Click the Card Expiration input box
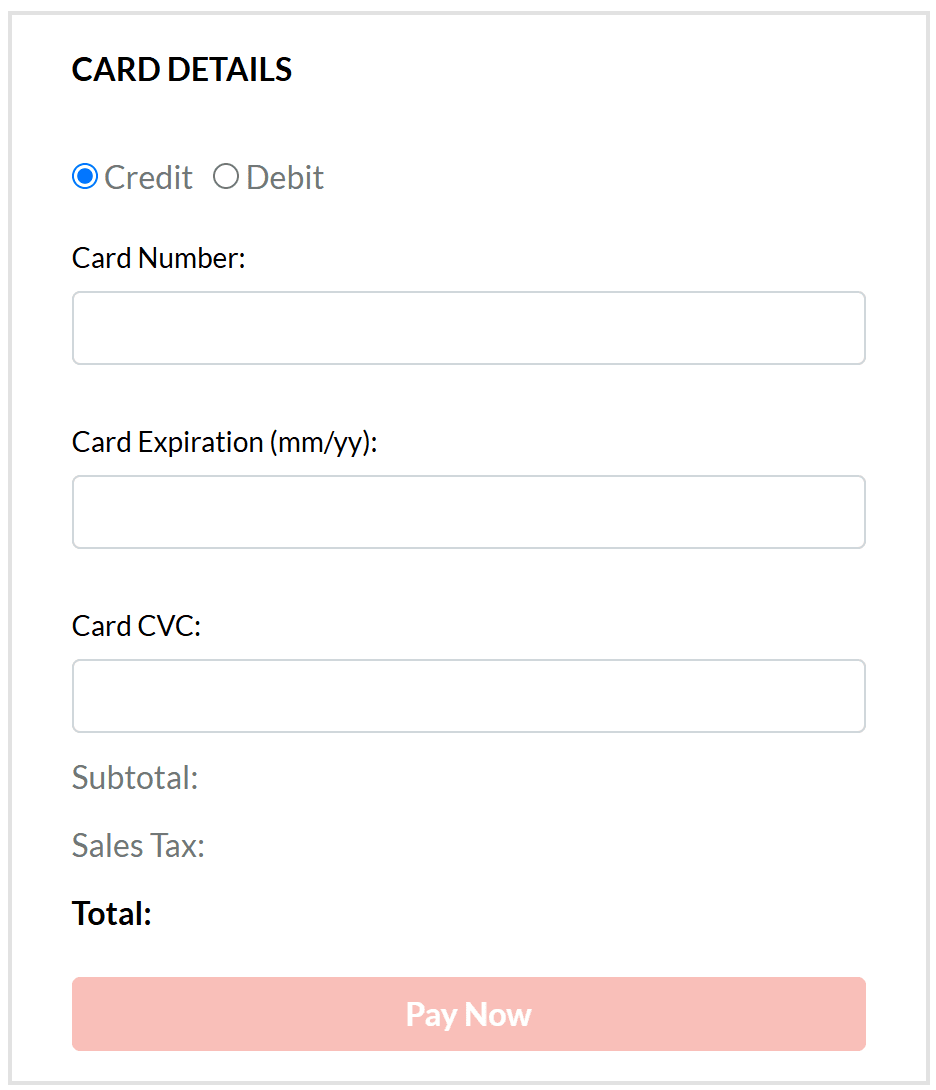Image resolution: width=936 pixels, height=1090 pixels. 468,512
